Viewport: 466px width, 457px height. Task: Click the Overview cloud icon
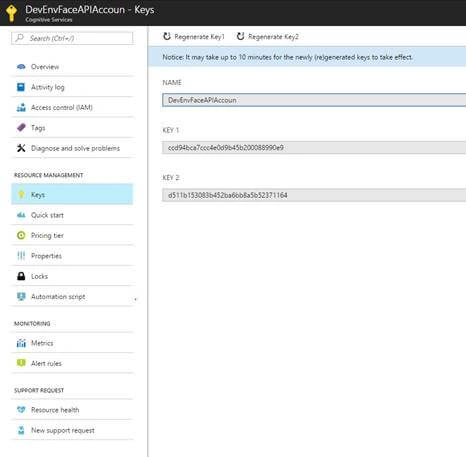point(21,67)
